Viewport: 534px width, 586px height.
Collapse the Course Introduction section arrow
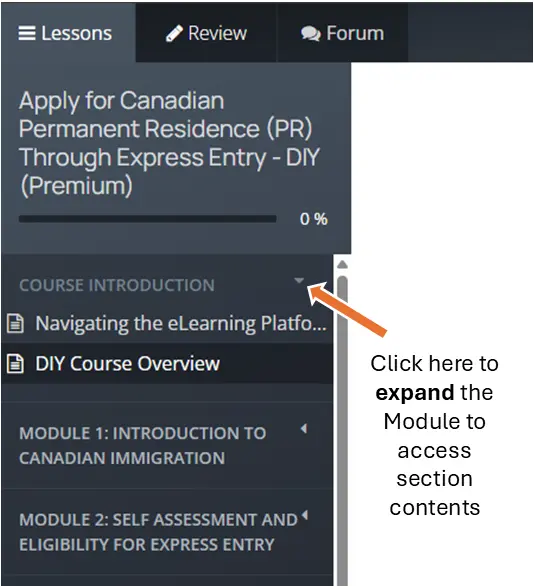click(x=299, y=280)
